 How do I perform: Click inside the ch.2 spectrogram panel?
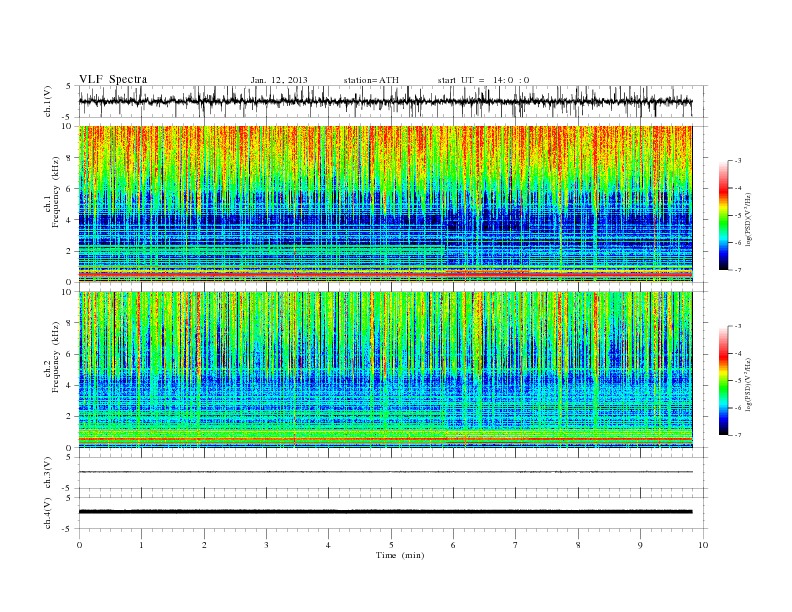pyautogui.click(x=385, y=370)
